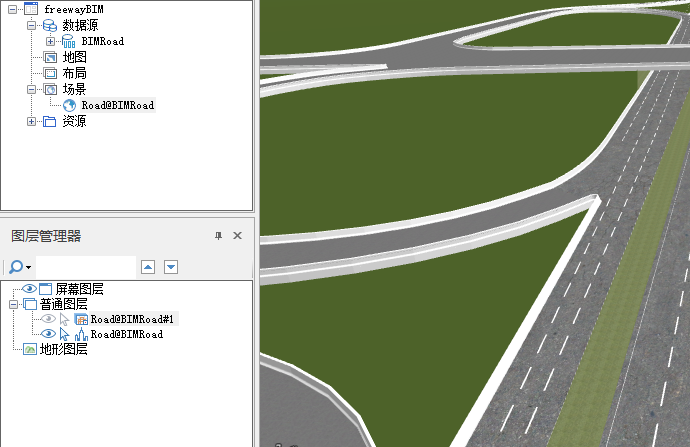Pin the 图层管理器 panel

[218, 236]
